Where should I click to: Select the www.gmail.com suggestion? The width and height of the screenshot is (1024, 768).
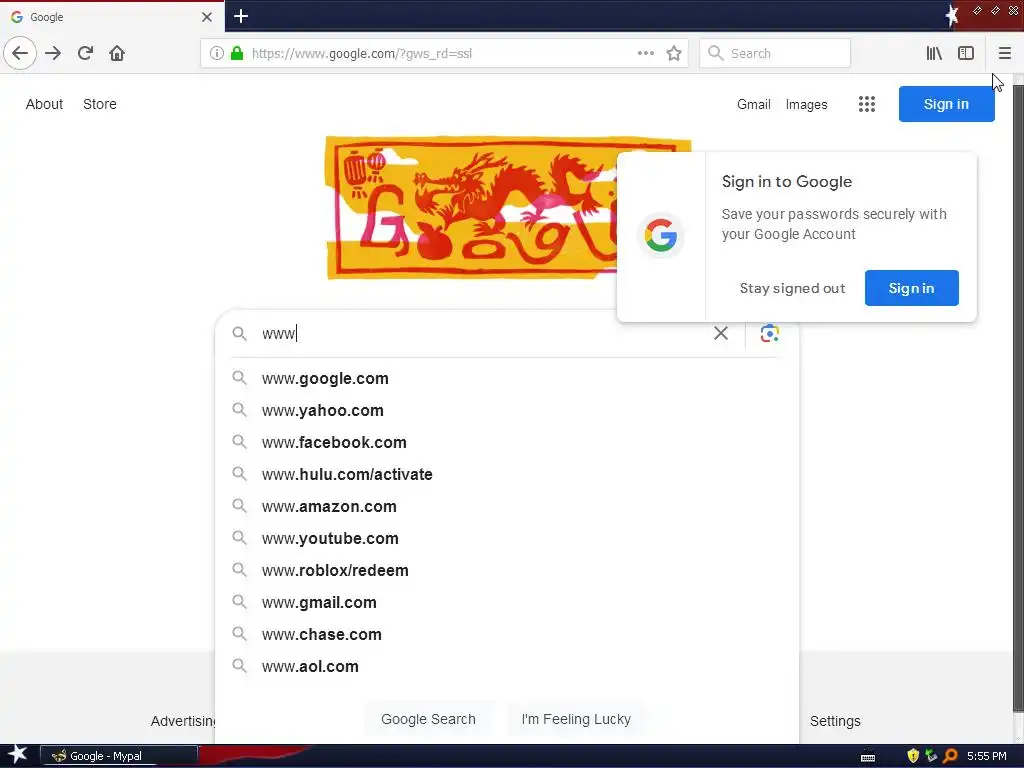coord(506,602)
